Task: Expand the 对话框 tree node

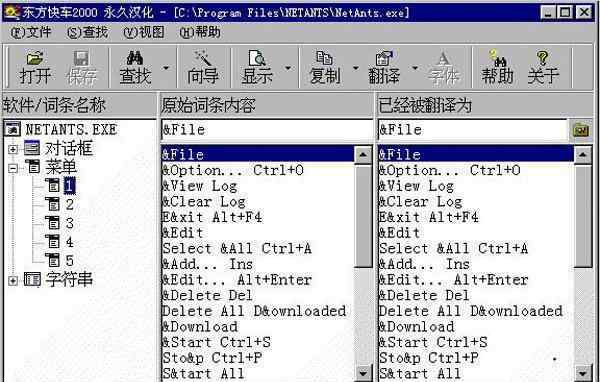Action: click(13, 149)
